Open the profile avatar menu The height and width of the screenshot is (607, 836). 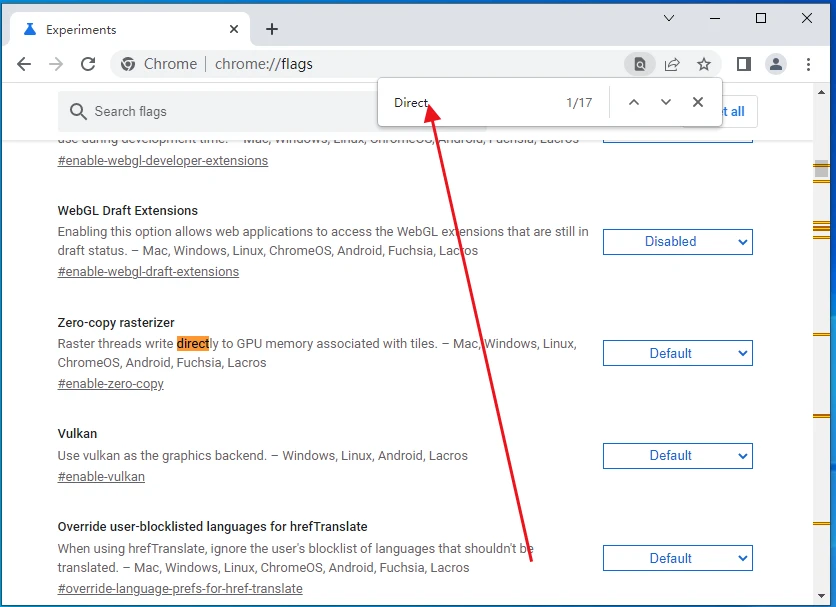pos(776,64)
